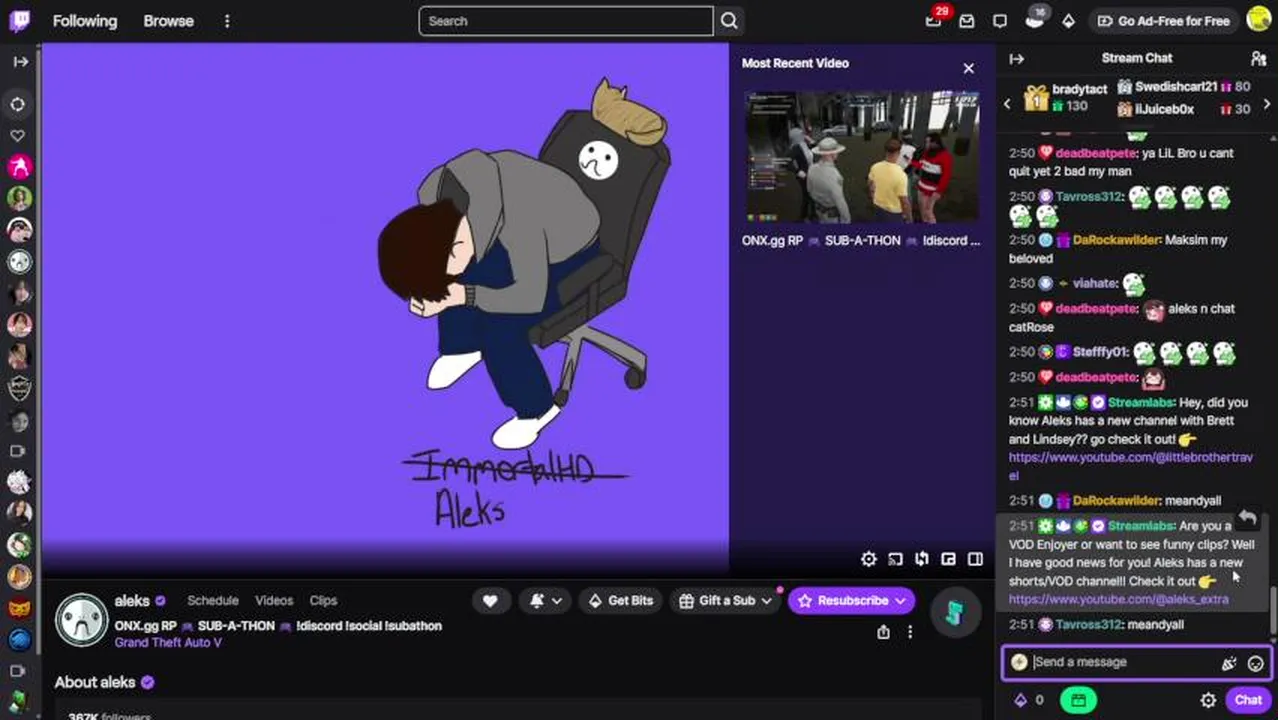Close the Most Recent Video panel
Viewport: 1278px width, 720px height.
click(x=968, y=68)
